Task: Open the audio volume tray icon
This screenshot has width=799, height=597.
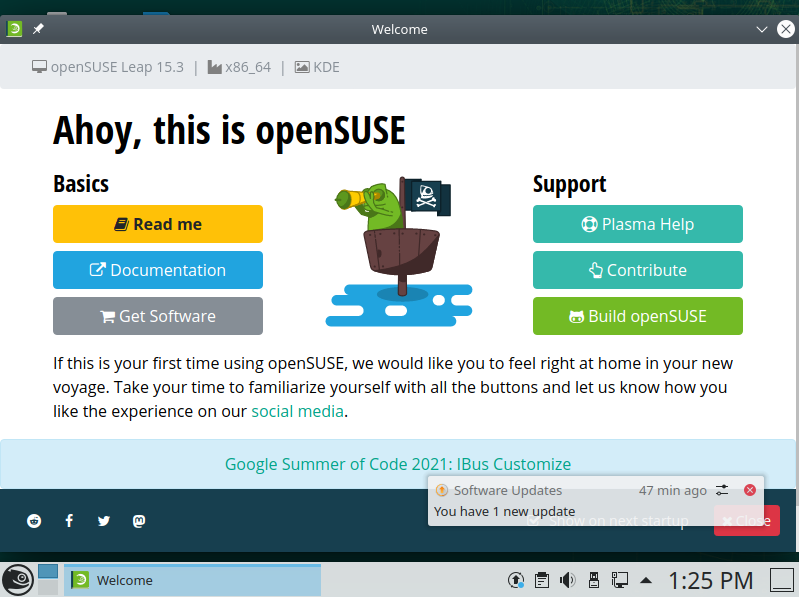Action: [x=568, y=580]
